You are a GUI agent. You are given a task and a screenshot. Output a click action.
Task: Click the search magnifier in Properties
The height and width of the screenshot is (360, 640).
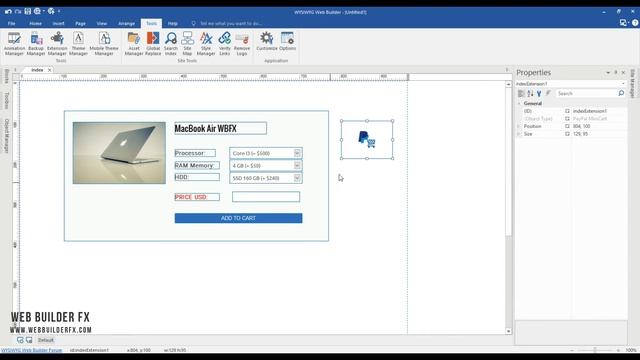[x=621, y=93]
